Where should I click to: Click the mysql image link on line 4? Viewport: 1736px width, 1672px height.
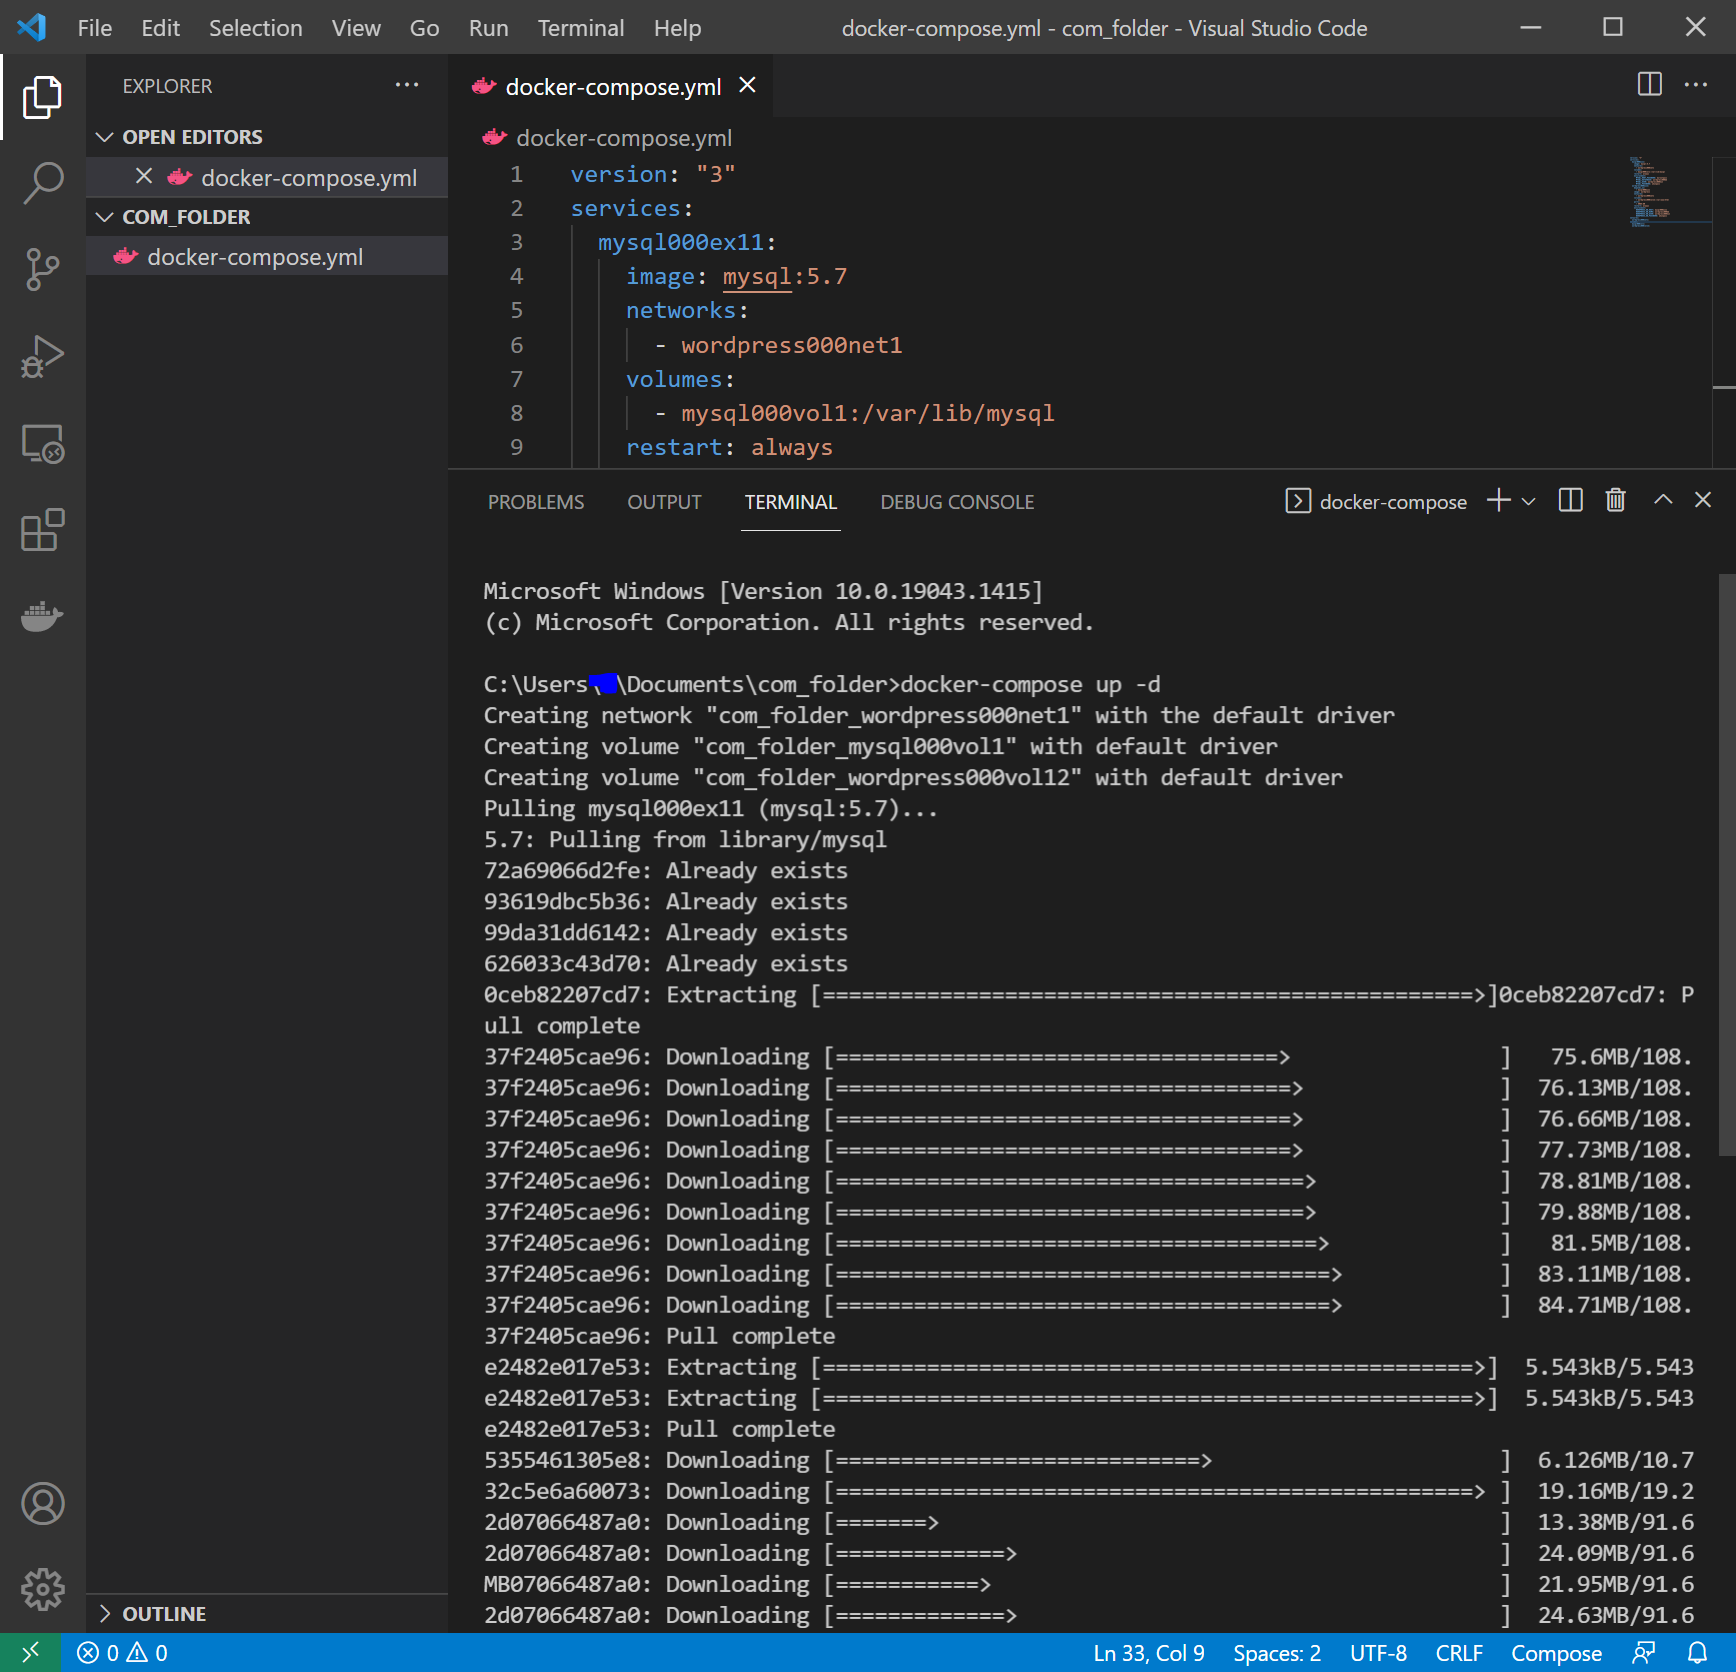click(x=756, y=276)
